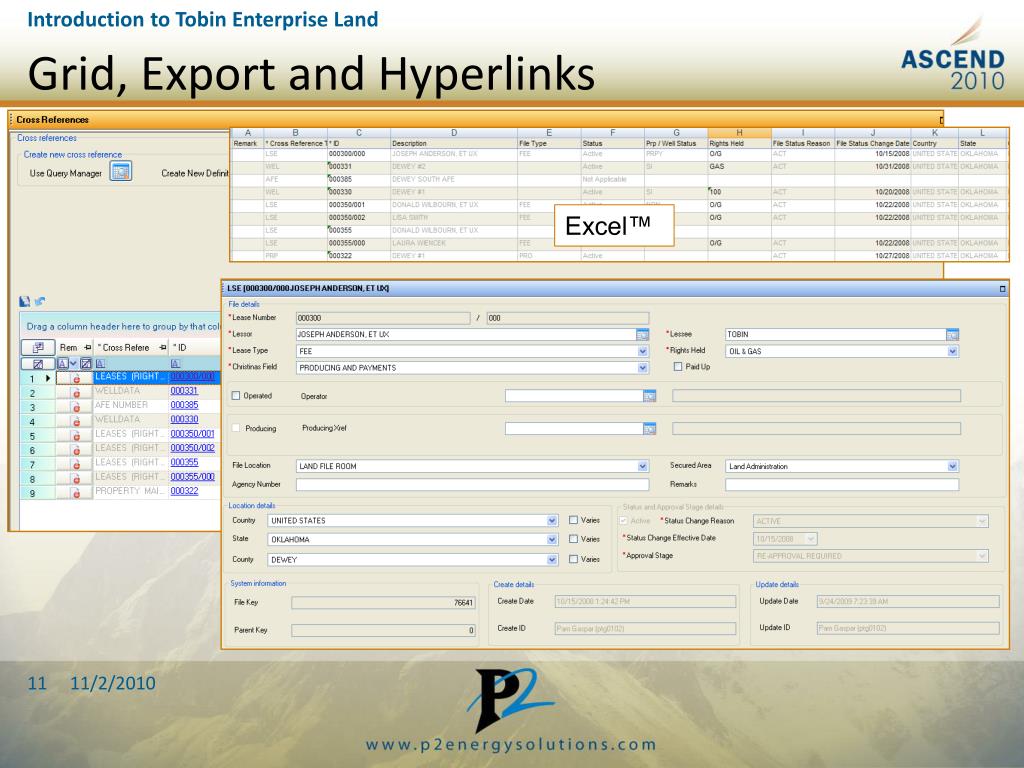Open hyperlink 000330 in grid
Screen dimensions: 1024x768
tap(184, 419)
